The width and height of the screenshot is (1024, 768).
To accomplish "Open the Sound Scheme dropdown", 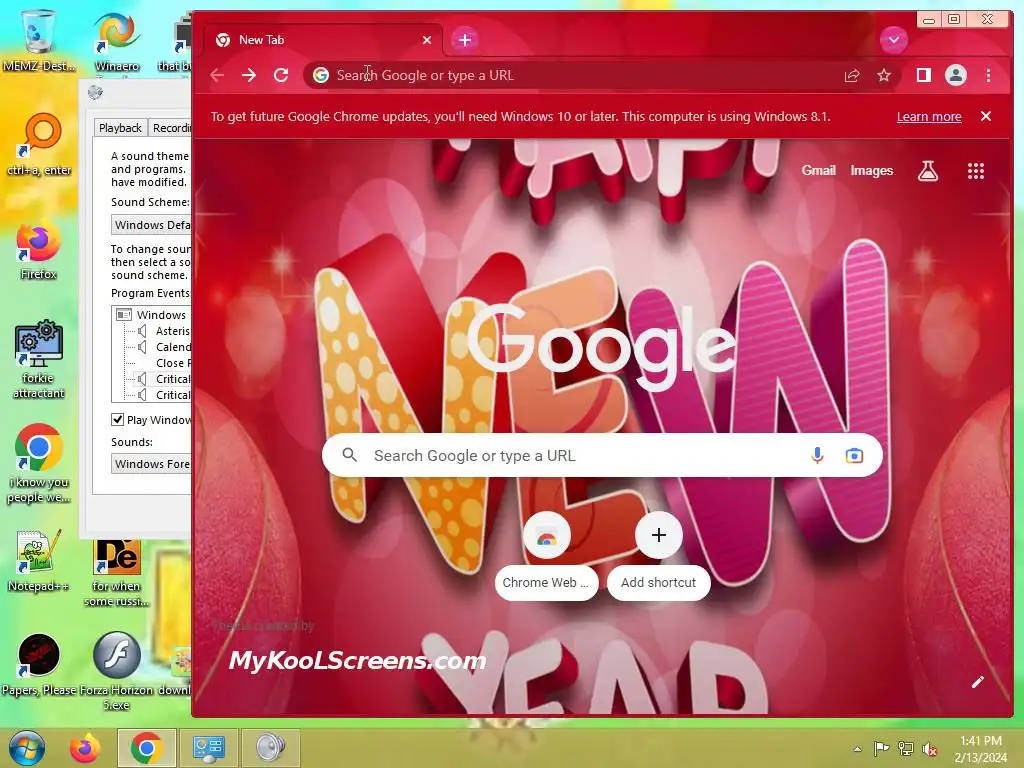I will pos(152,225).
